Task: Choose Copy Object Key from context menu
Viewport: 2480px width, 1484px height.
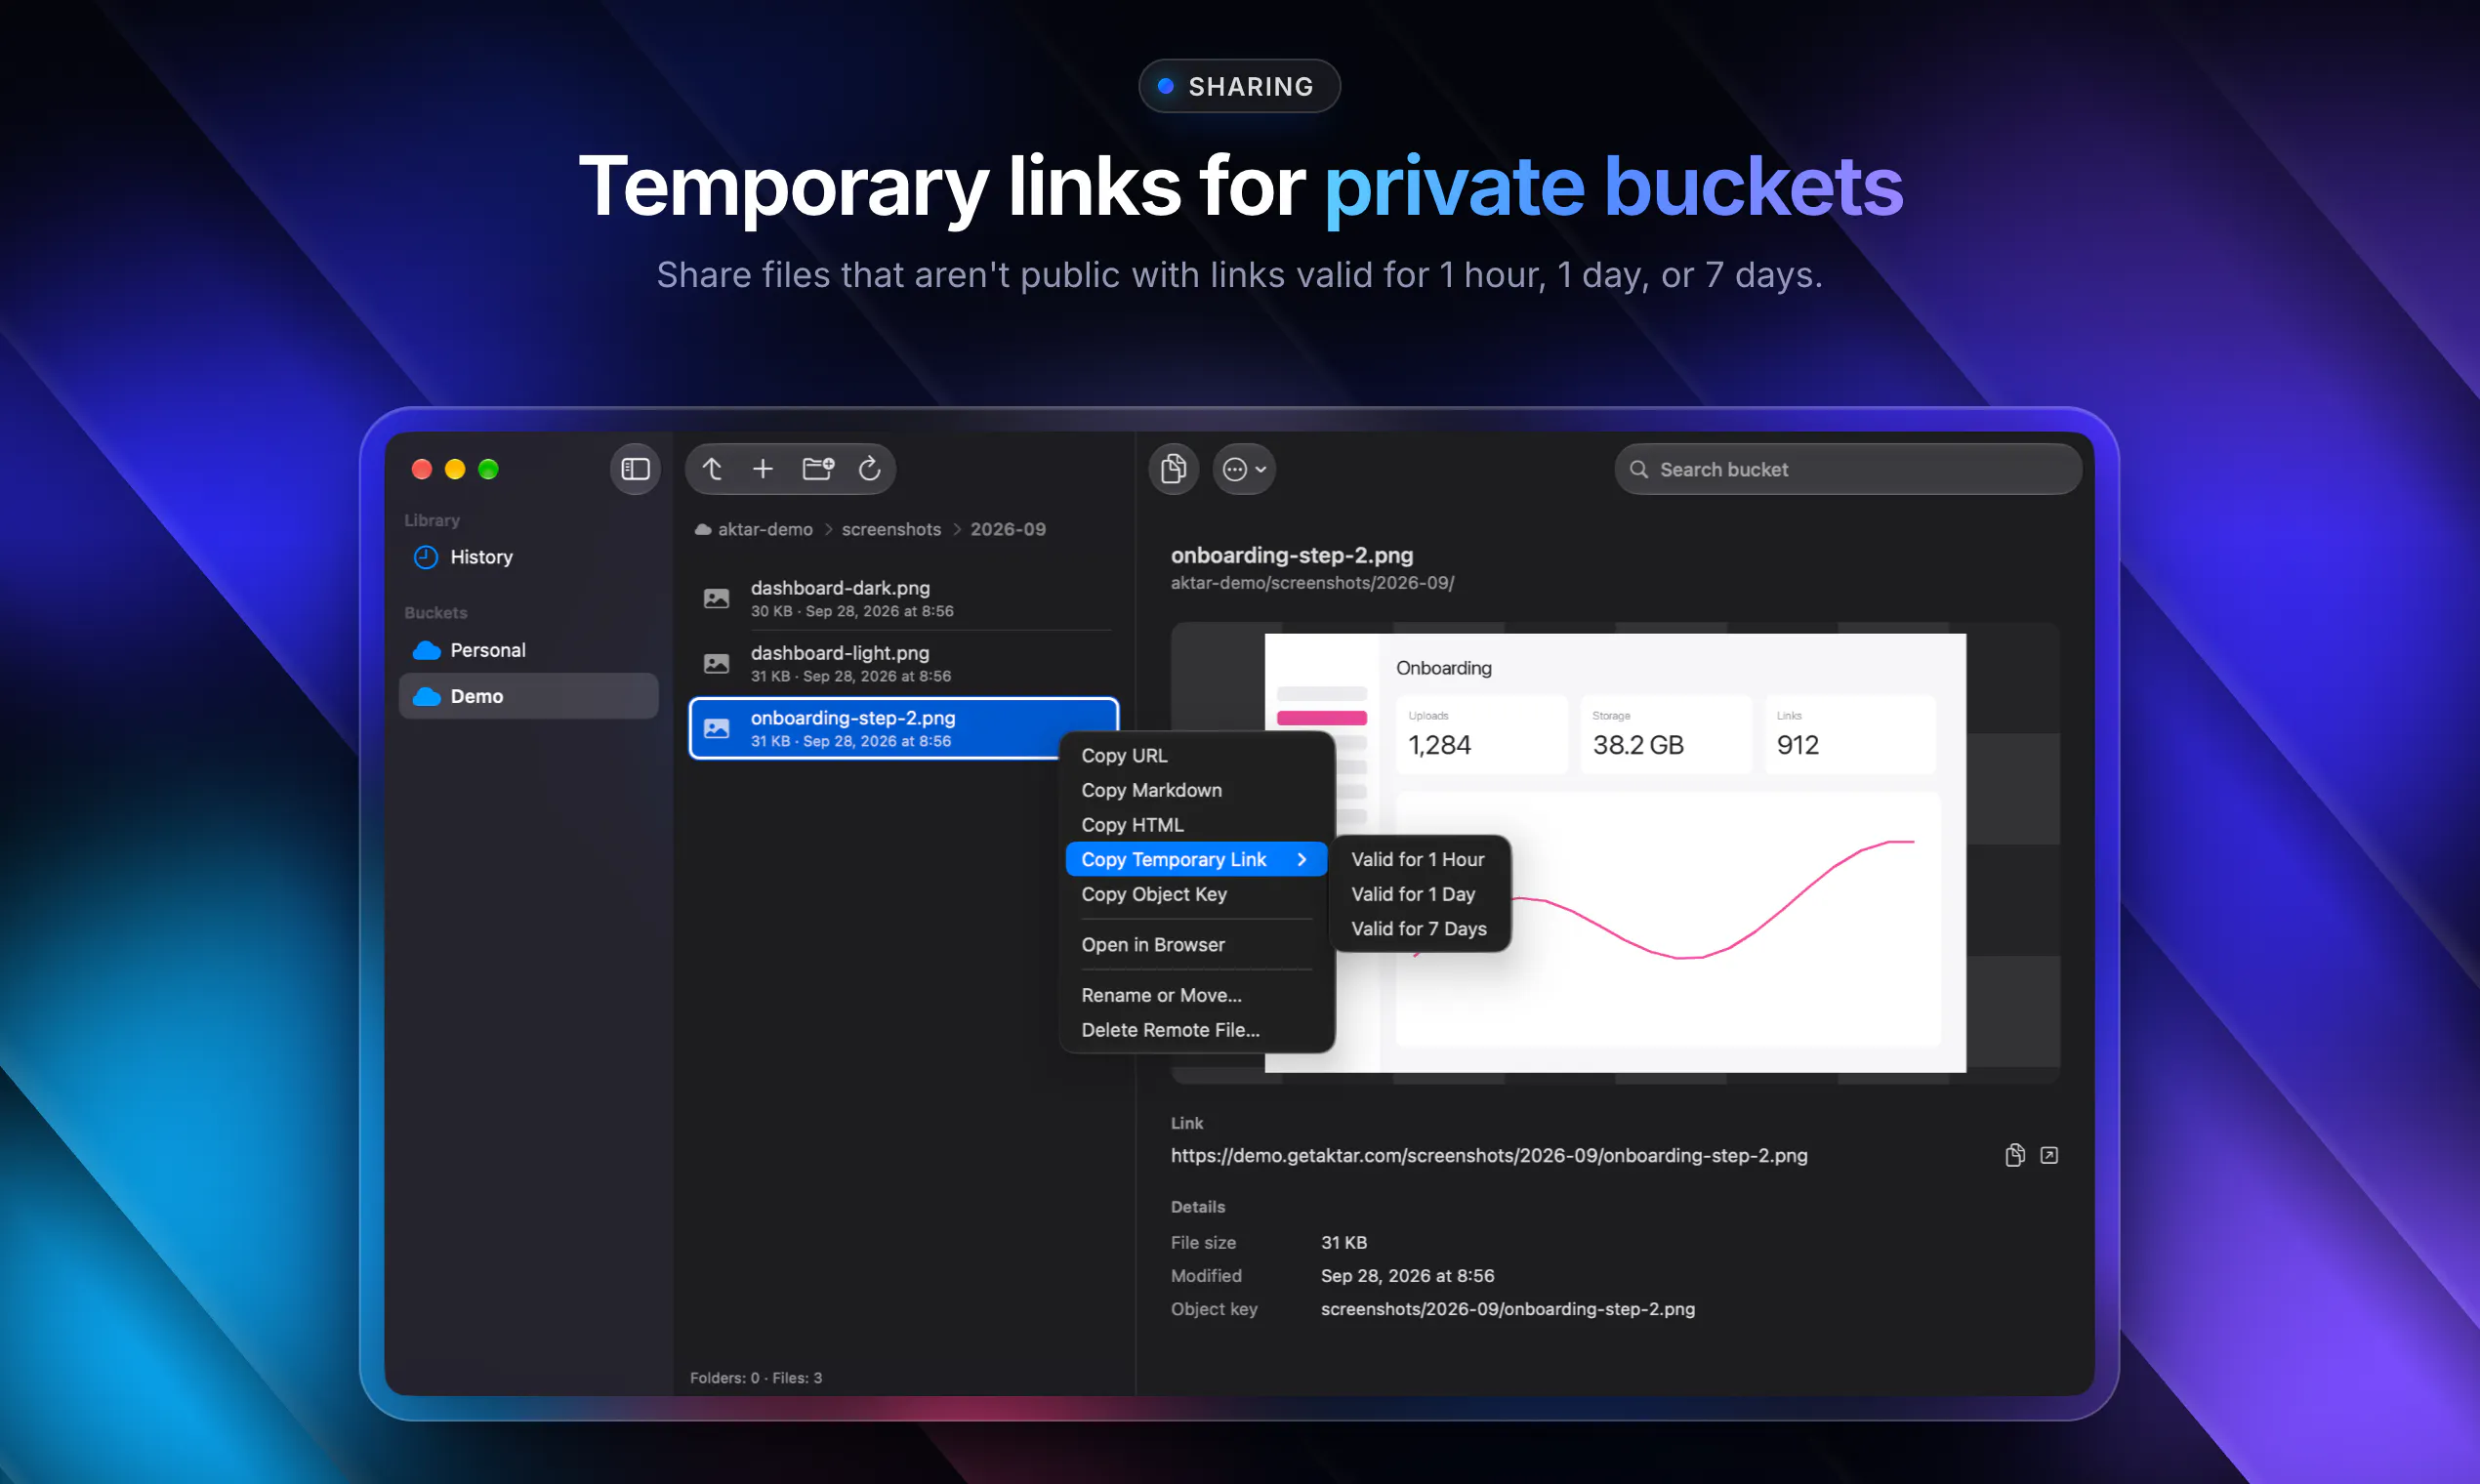Action: tap(1197, 894)
